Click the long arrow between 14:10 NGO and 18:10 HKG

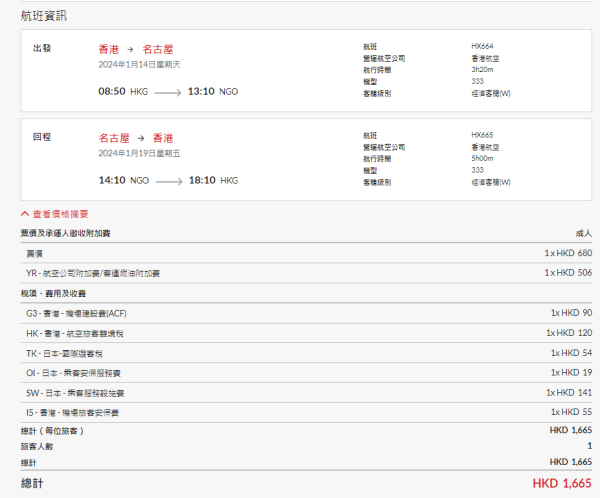(x=162, y=181)
